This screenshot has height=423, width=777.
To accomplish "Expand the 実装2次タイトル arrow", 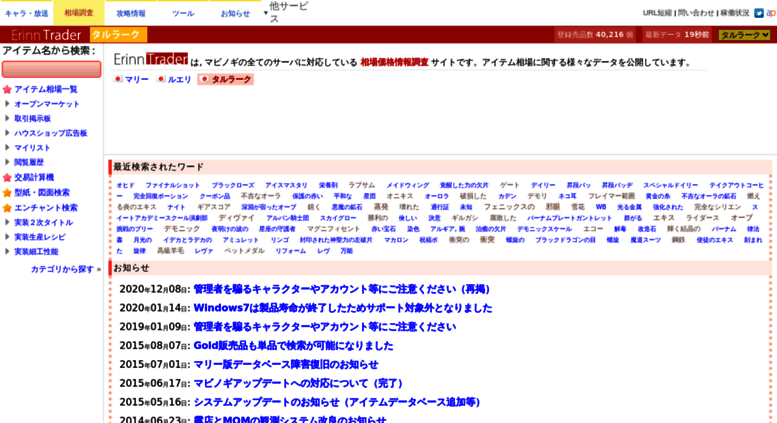I will [x=7, y=222].
